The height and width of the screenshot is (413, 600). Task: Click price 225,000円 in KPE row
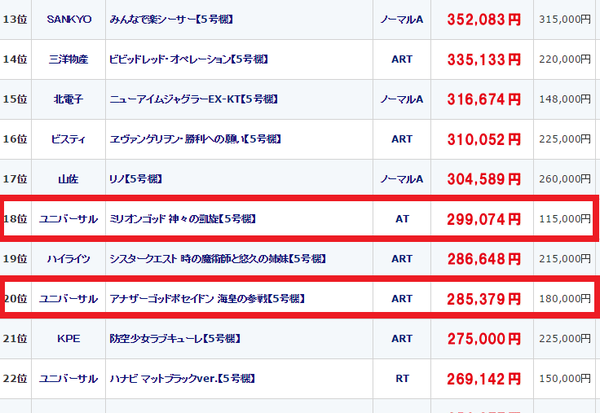pos(565,338)
